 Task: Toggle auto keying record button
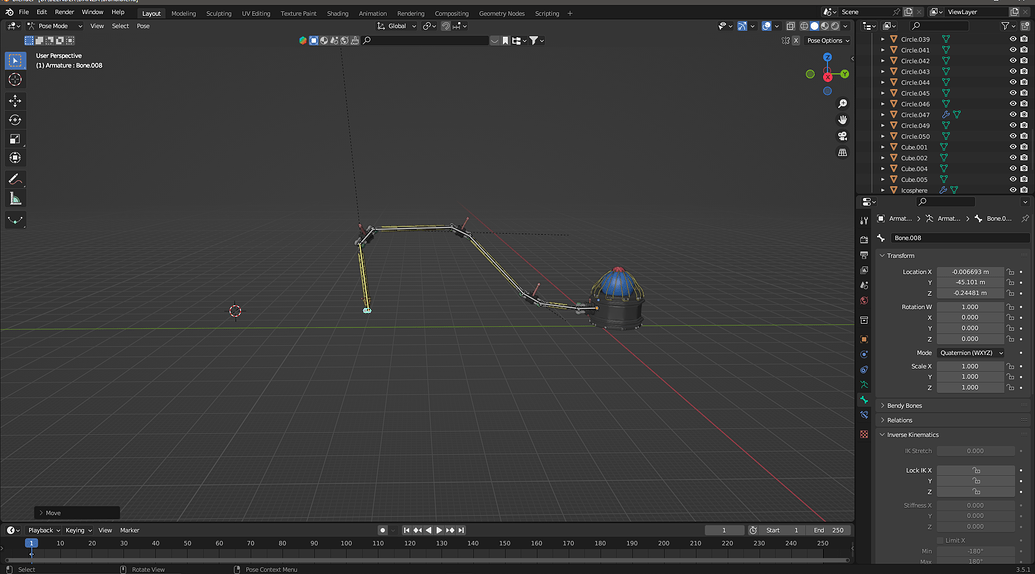pyautogui.click(x=382, y=530)
